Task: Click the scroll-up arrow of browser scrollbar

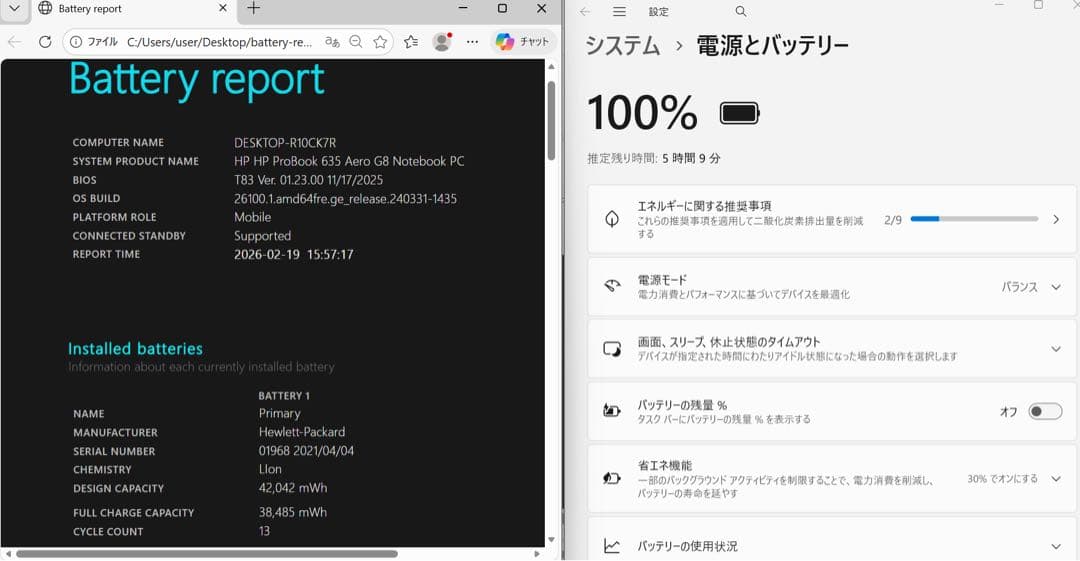Action: (x=551, y=67)
